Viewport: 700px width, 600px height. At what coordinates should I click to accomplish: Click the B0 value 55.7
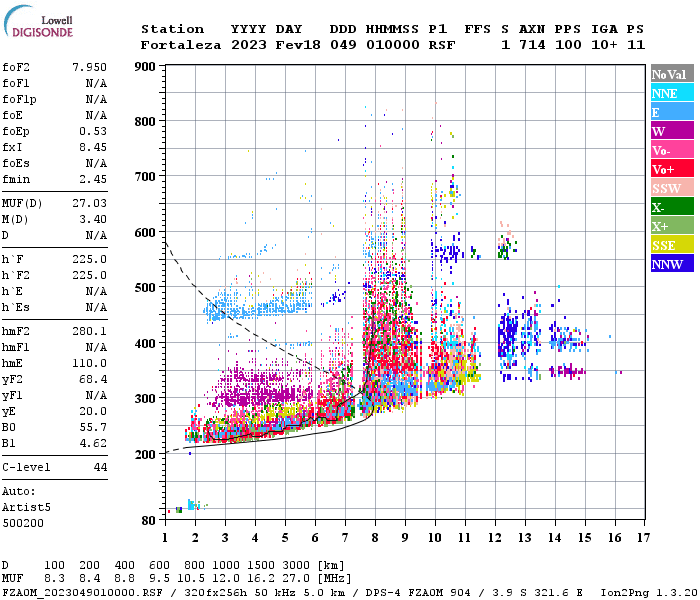pyautogui.click(x=93, y=428)
